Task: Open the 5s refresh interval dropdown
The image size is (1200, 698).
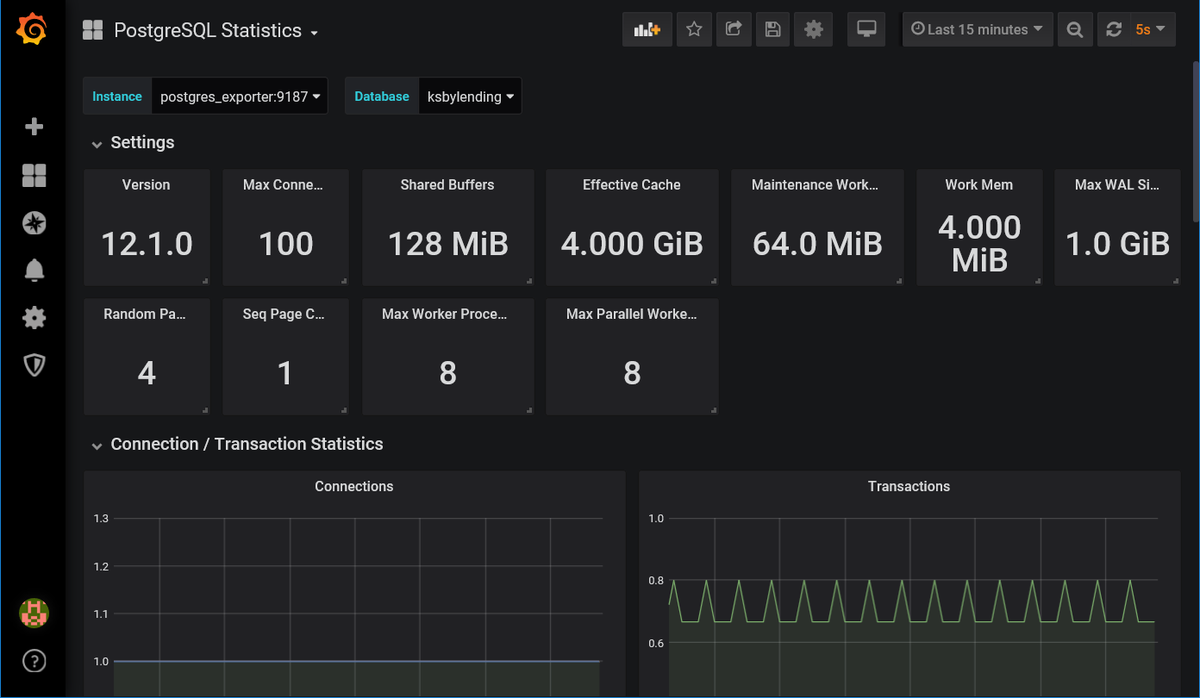Action: [x=1151, y=30]
